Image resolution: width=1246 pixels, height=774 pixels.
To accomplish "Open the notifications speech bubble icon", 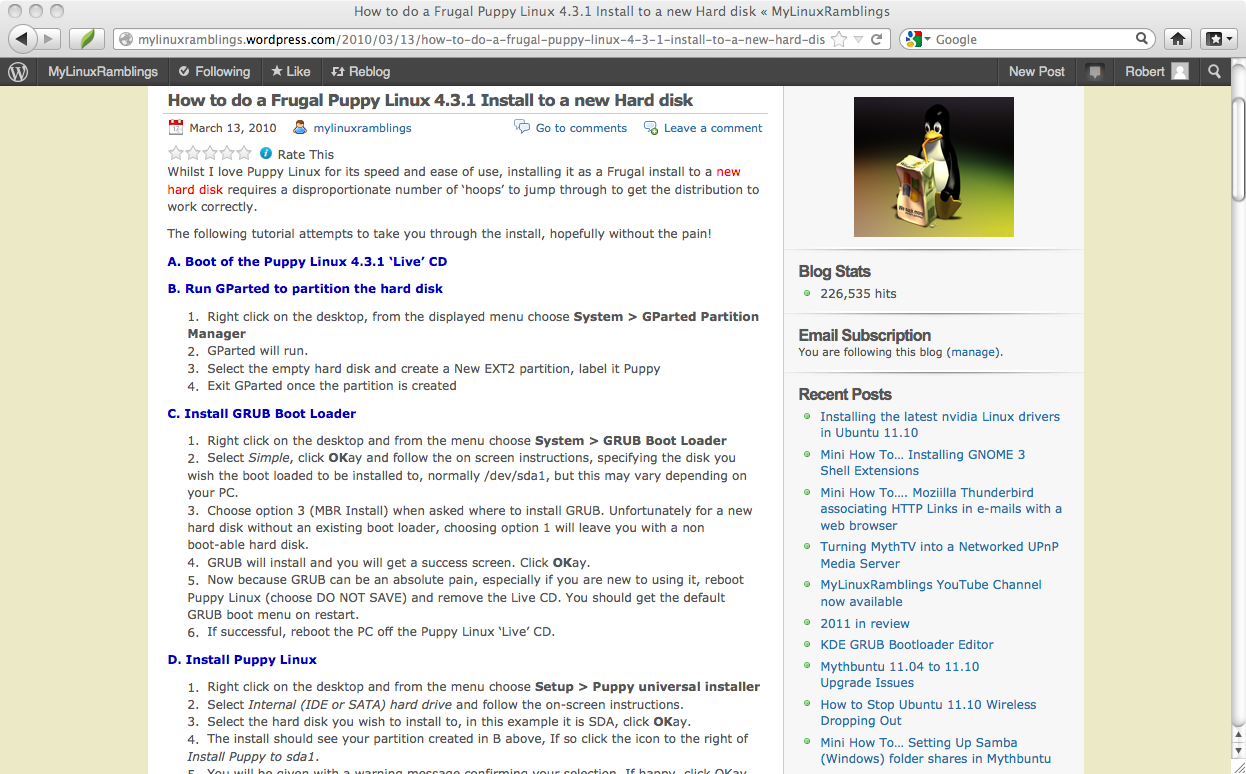I will tap(1095, 72).
